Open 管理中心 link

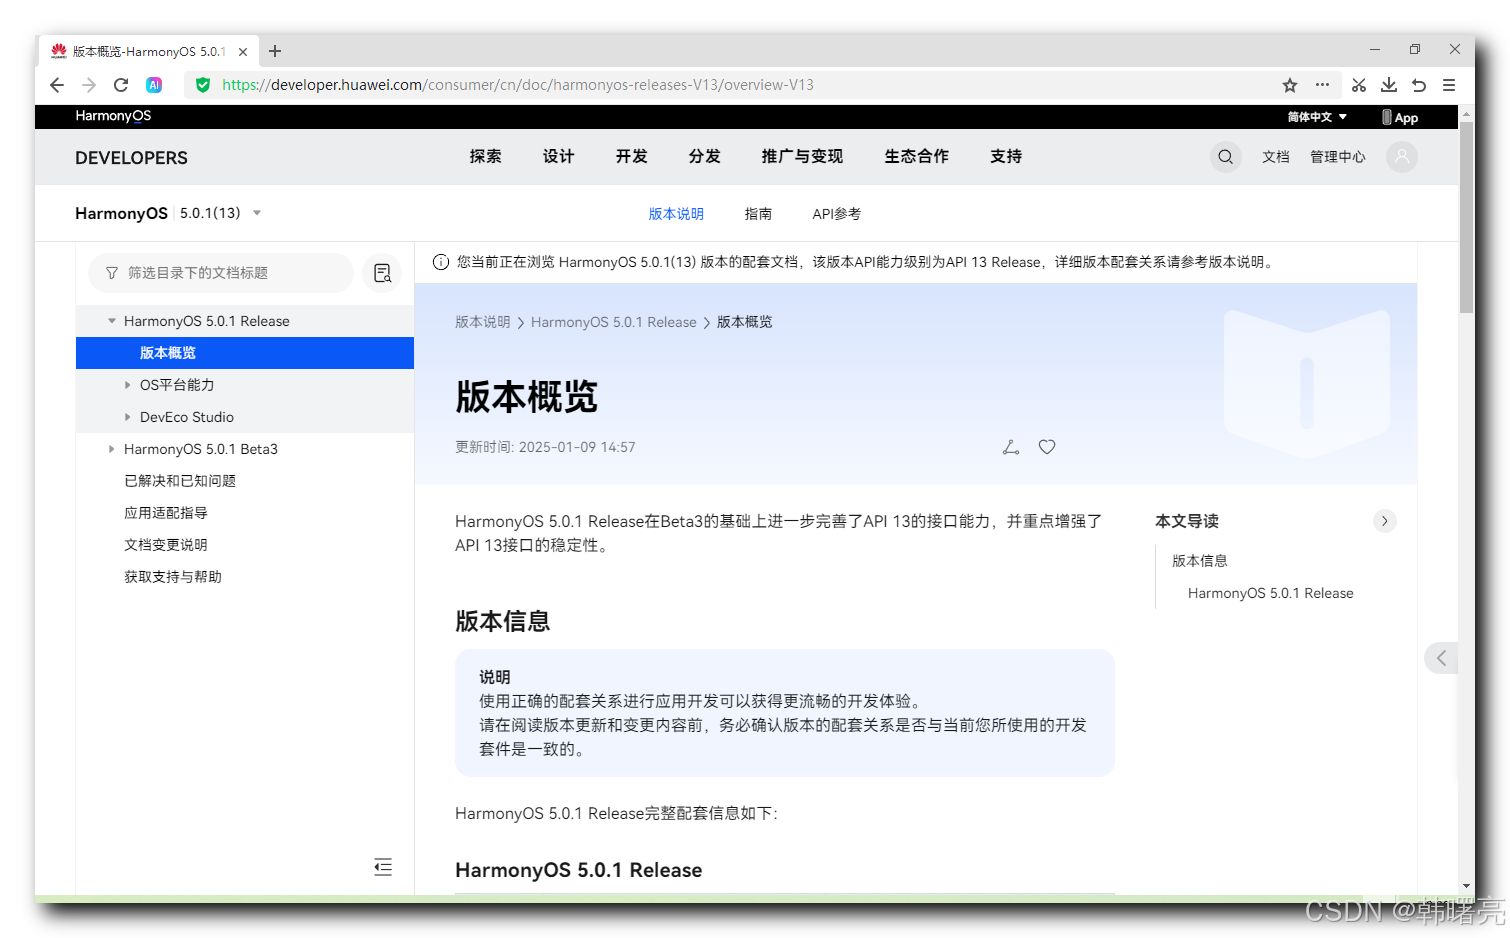1338,157
